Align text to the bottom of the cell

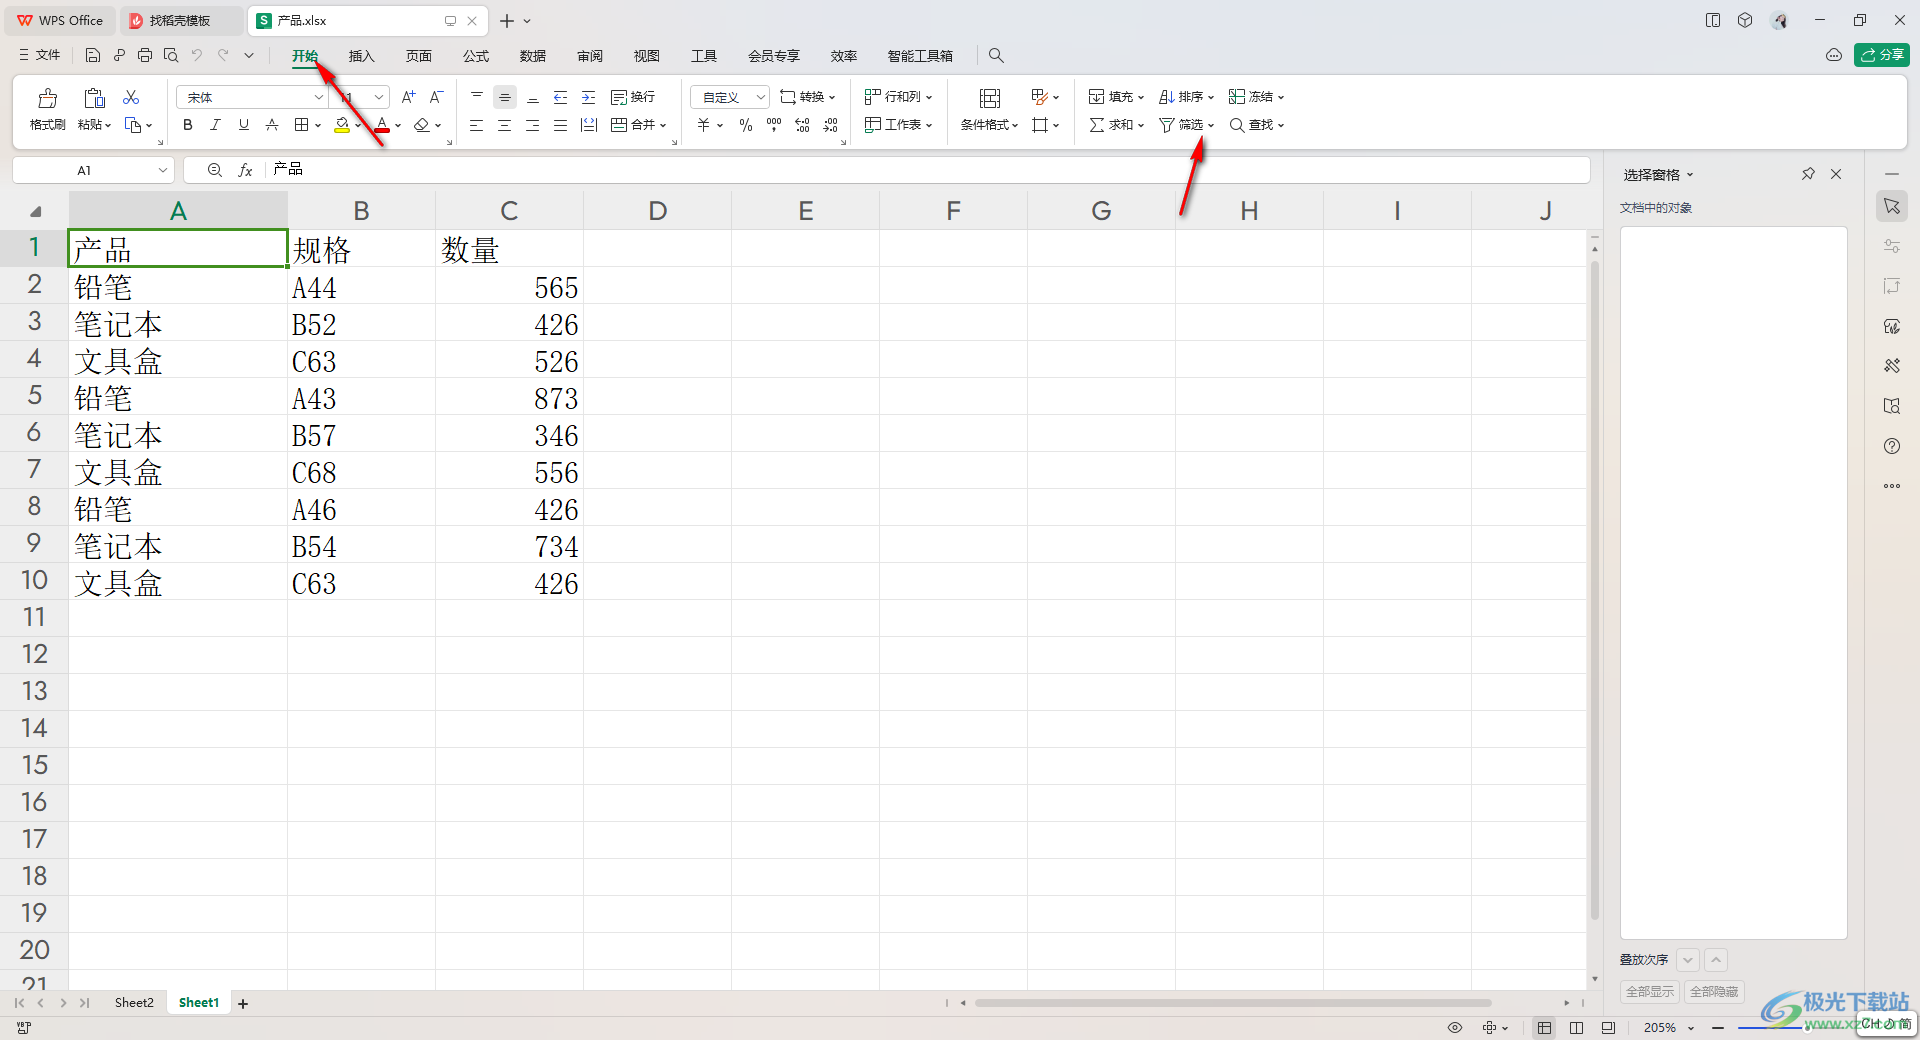(533, 97)
